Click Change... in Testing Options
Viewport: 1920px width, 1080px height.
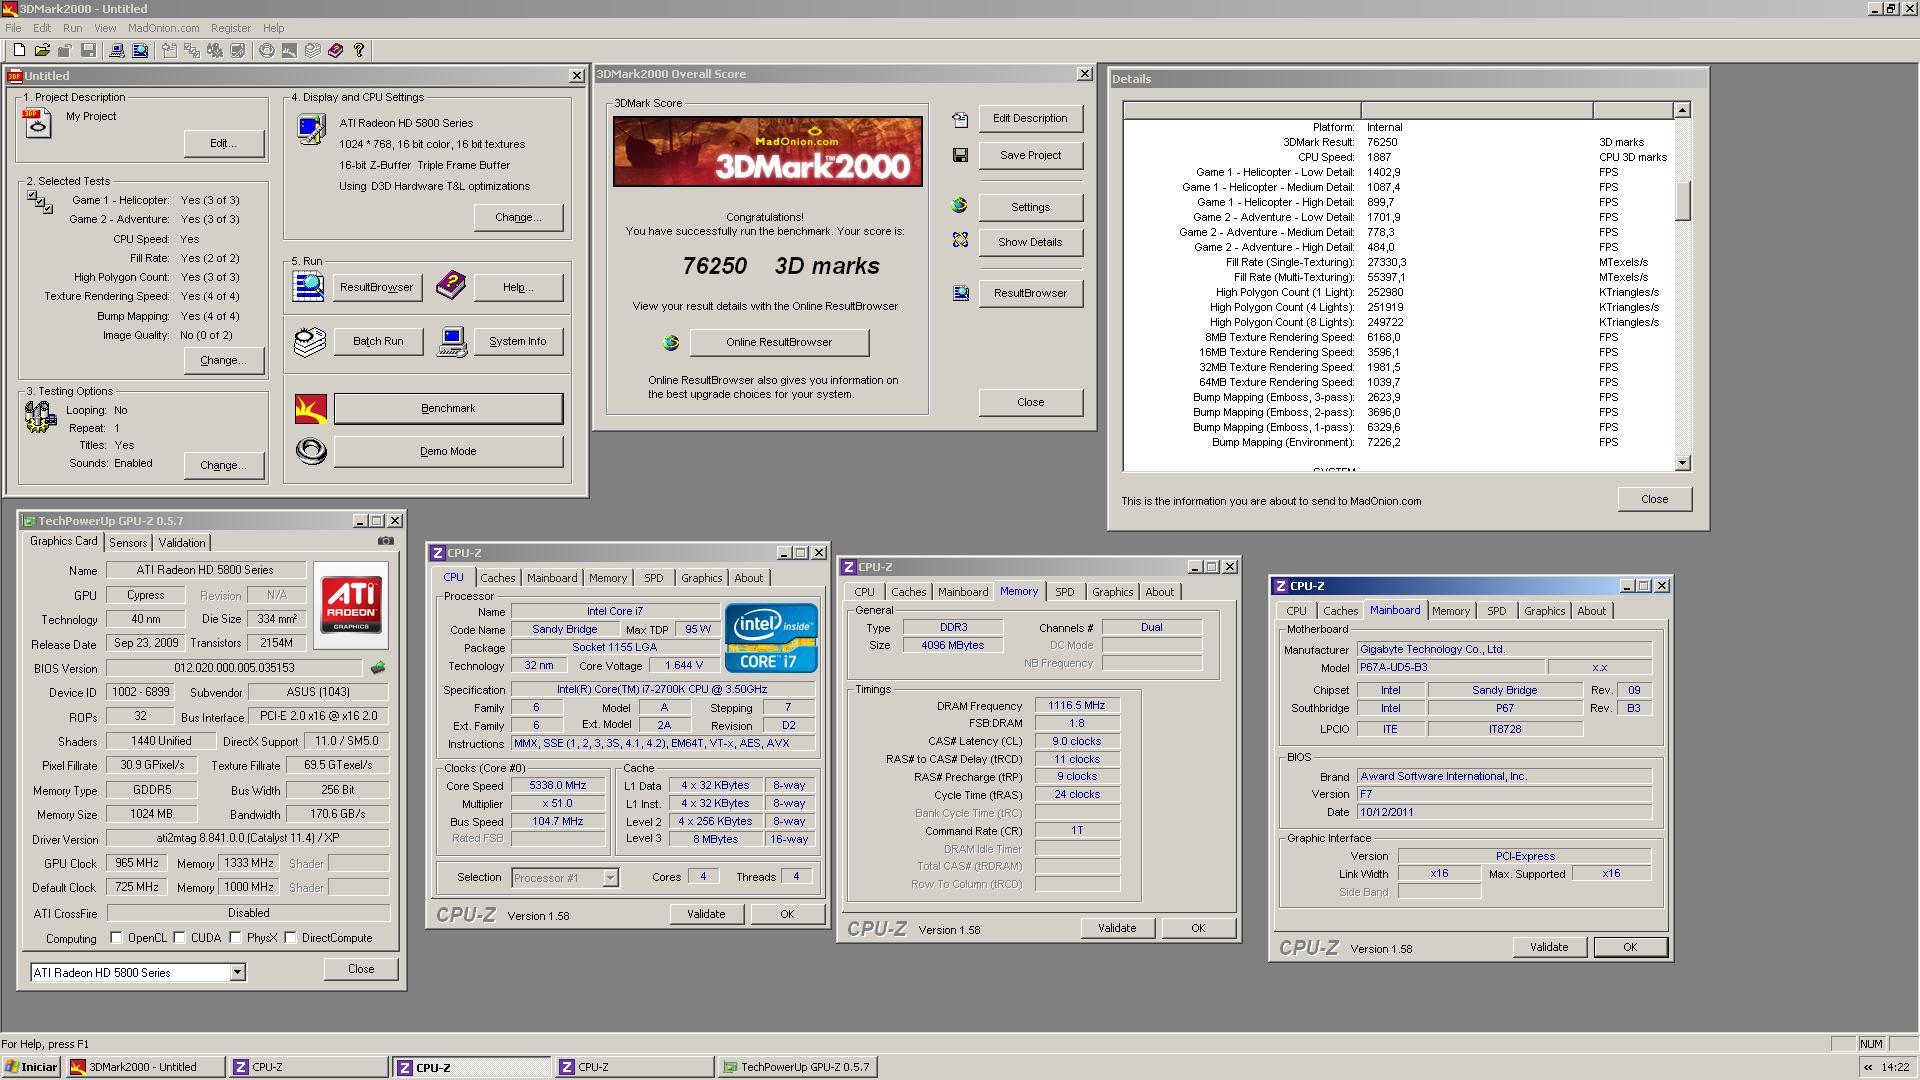224,465
